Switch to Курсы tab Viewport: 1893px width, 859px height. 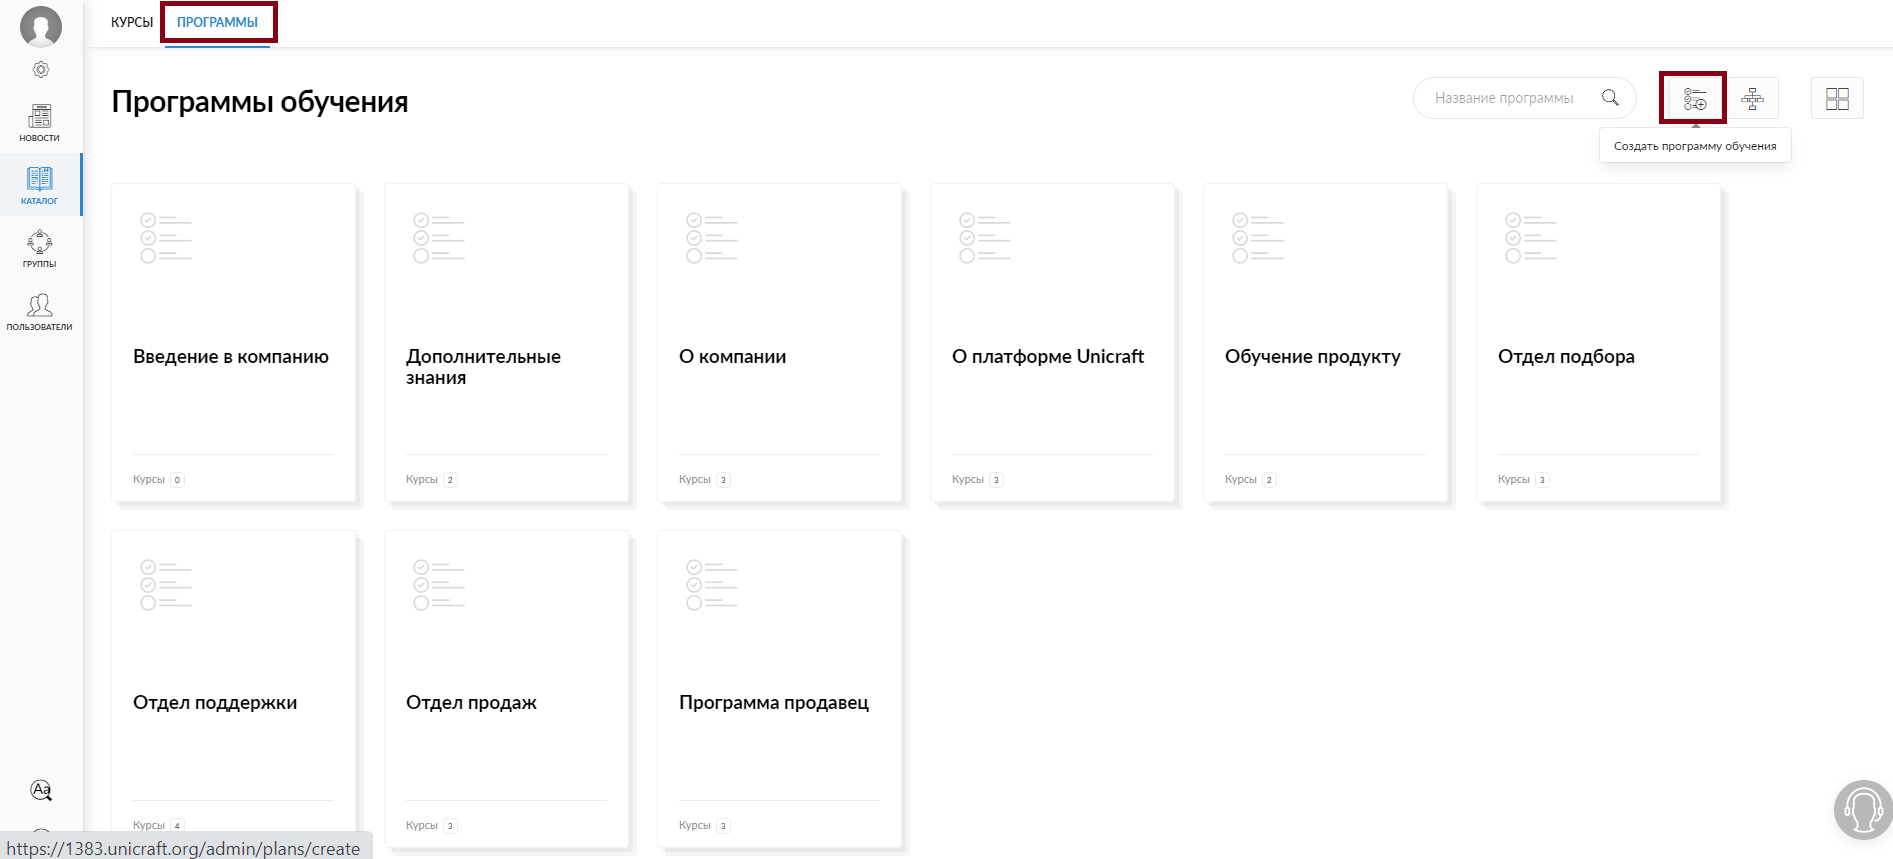pos(132,22)
